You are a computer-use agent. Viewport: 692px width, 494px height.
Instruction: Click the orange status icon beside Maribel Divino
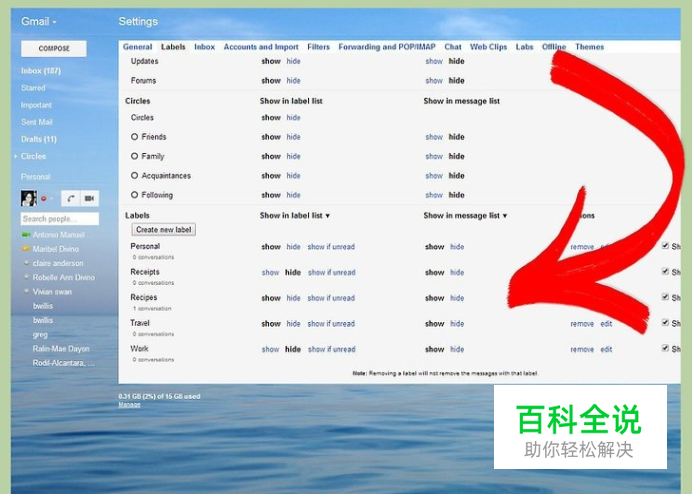point(26,249)
